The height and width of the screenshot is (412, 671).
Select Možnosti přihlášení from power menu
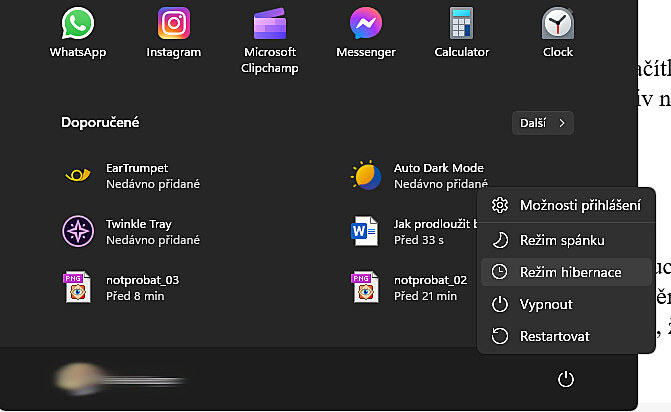click(566, 206)
